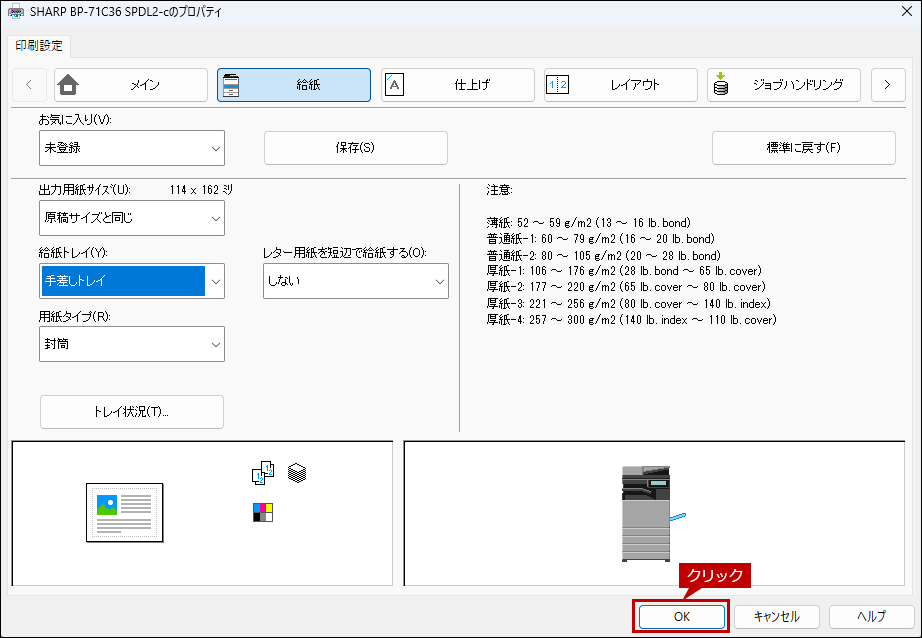The image size is (922, 638).
Task: Click OK to confirm the settings
Action: pos(681,617)
